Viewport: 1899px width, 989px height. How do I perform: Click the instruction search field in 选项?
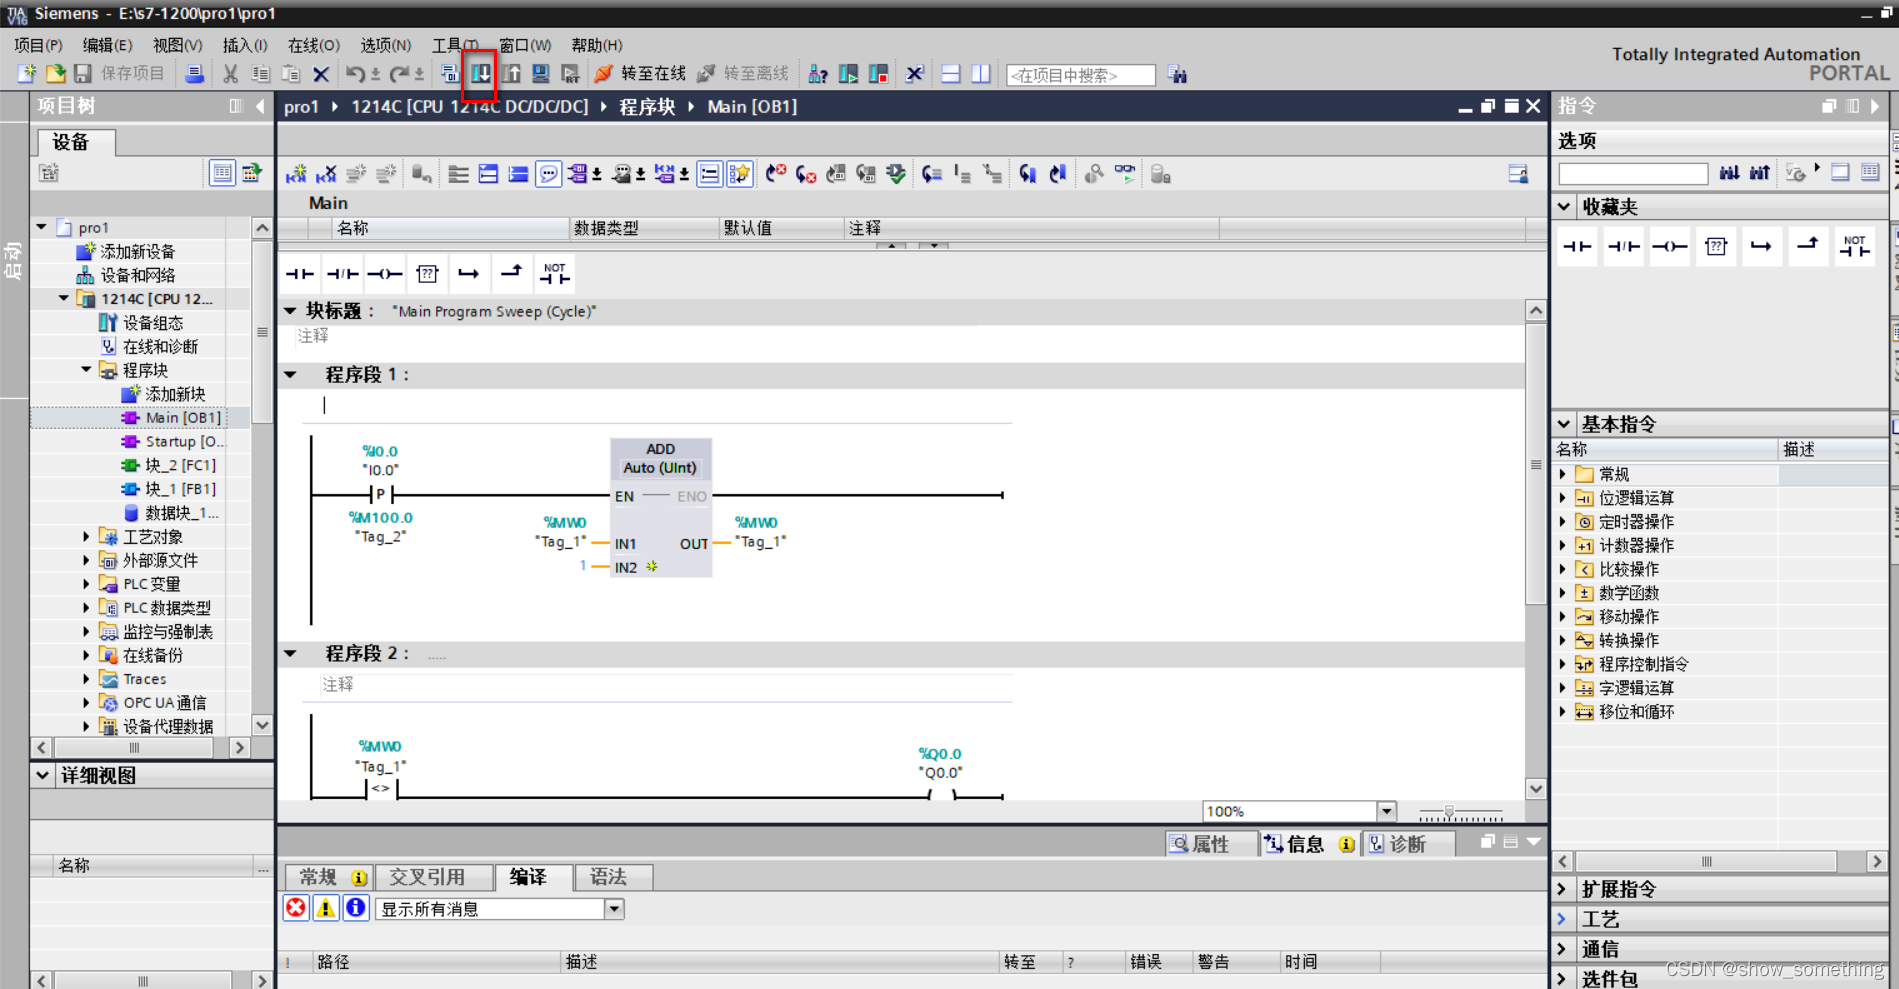tap(1633, 174)
